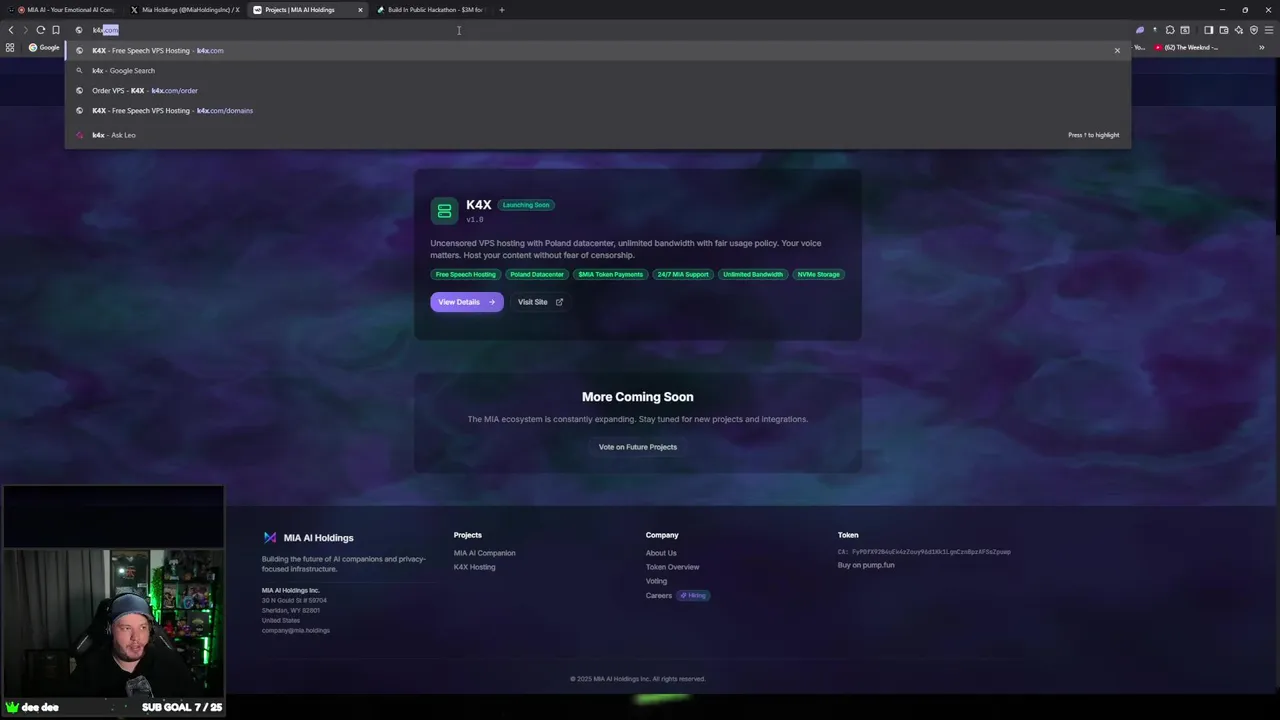Close the Projects MIA AI Holdings tab

[360, 10]
